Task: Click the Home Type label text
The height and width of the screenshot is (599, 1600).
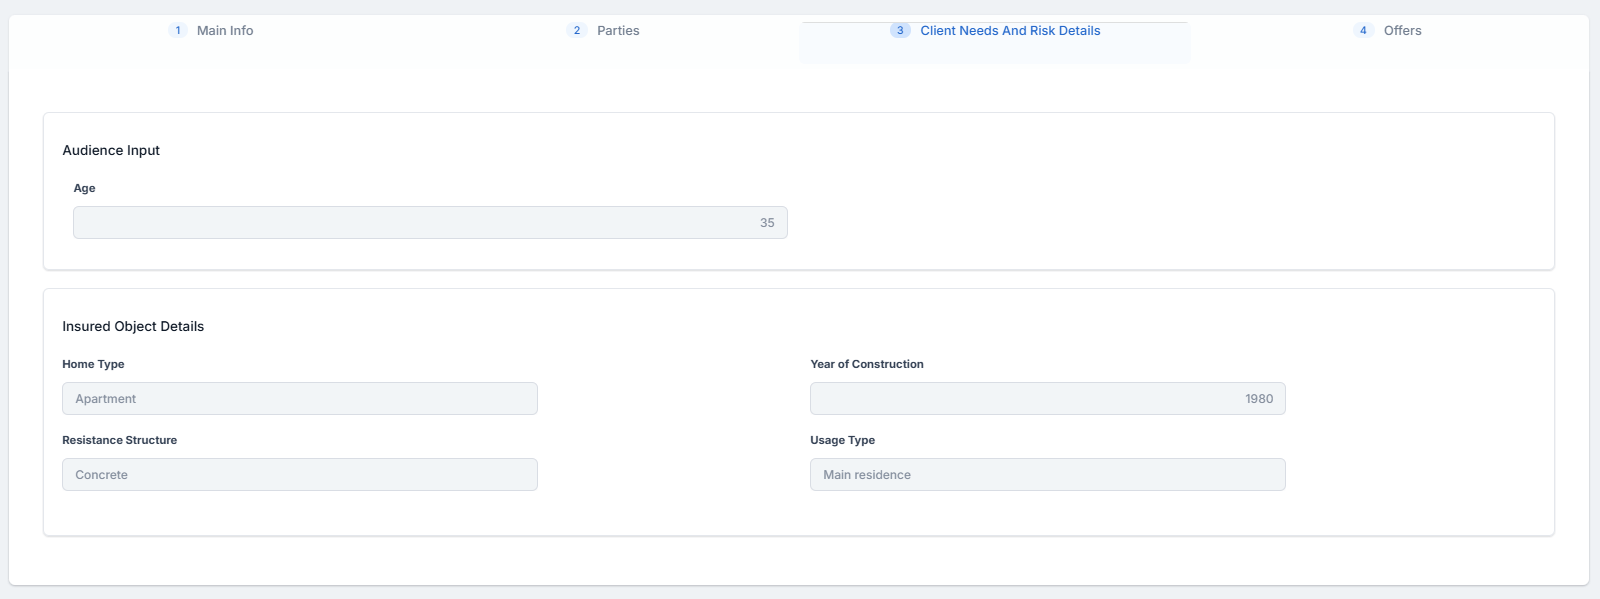Action: click(x=93, y=365)
